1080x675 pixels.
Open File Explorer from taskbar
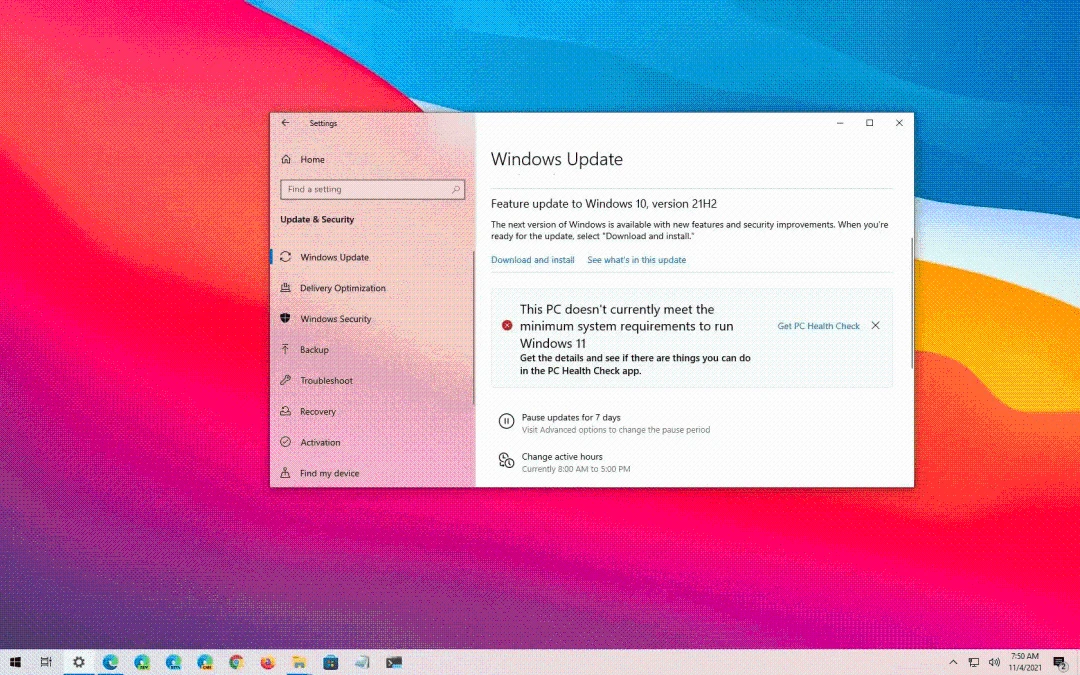tap(299, 662)
